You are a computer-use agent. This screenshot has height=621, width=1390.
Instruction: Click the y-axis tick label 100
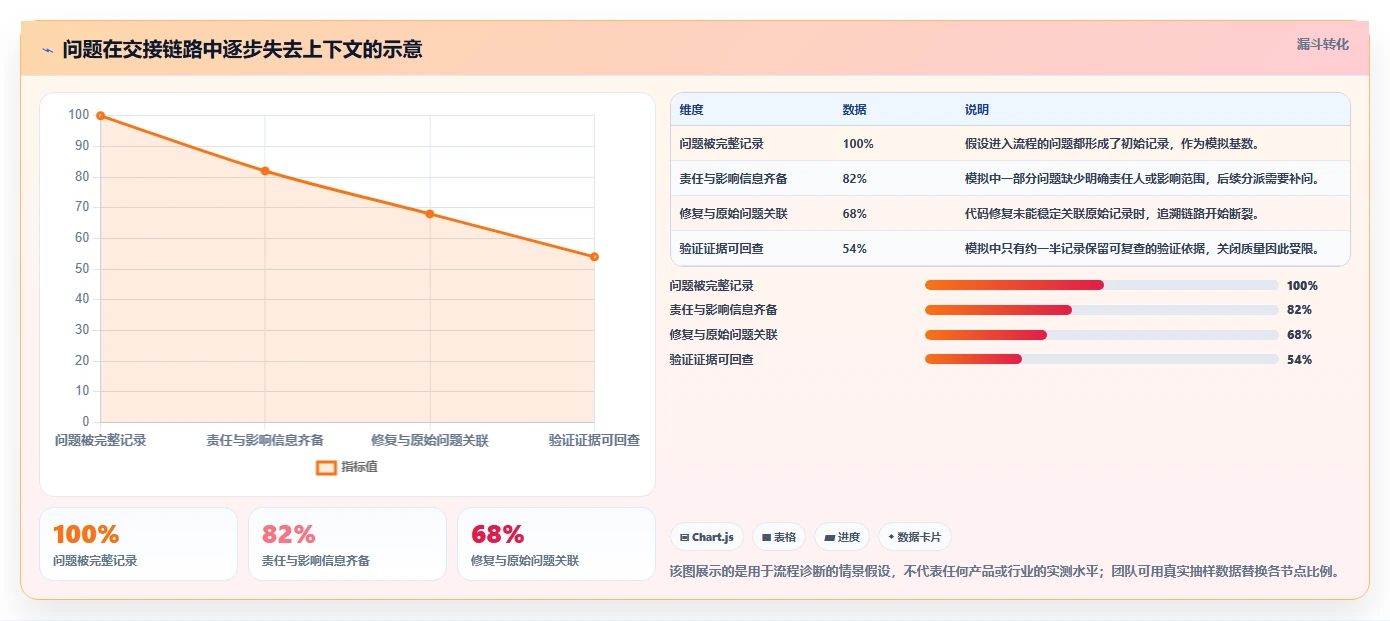coord(79,115)
